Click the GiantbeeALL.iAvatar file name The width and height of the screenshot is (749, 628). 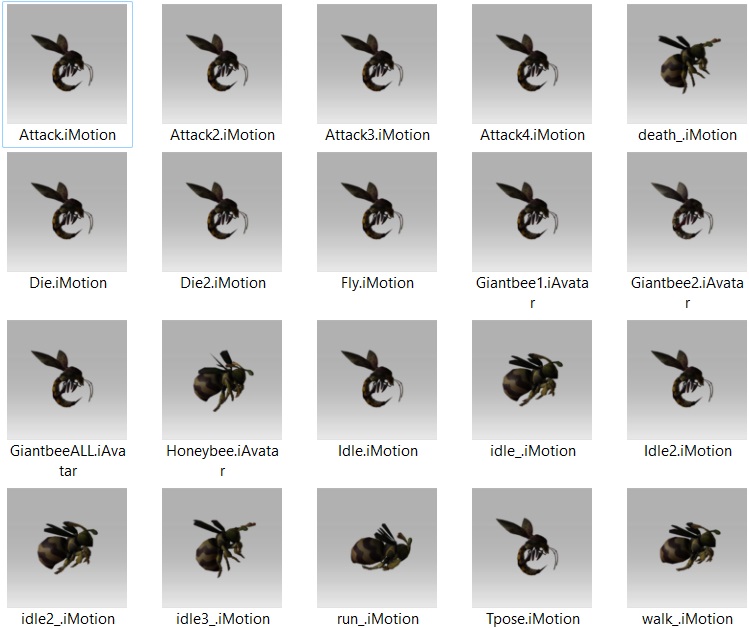pyautogui.click(x=67, y=461)
